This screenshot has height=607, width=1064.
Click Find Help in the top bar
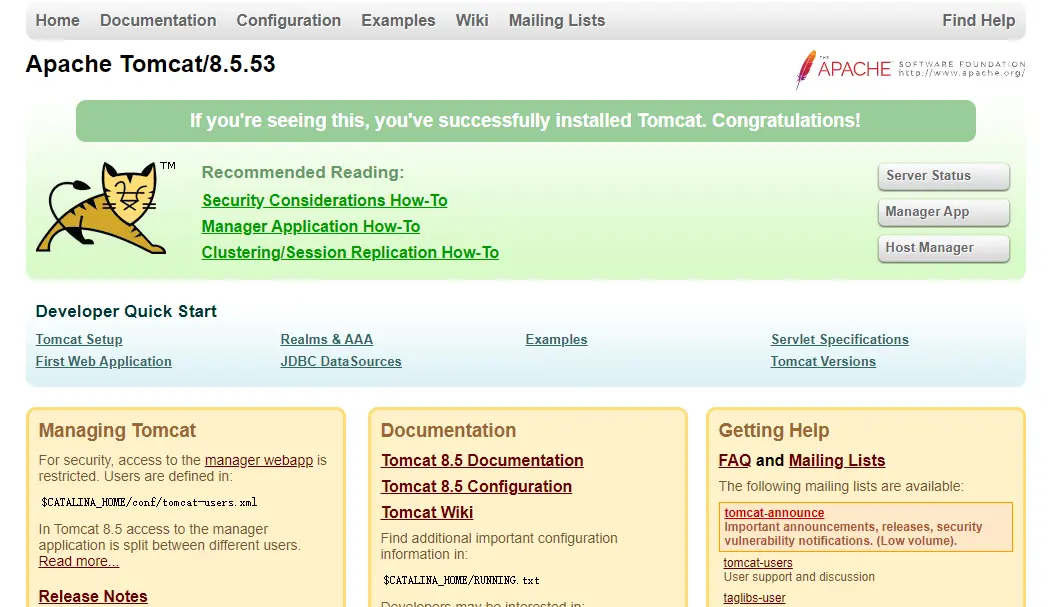[x=978, y=20]
